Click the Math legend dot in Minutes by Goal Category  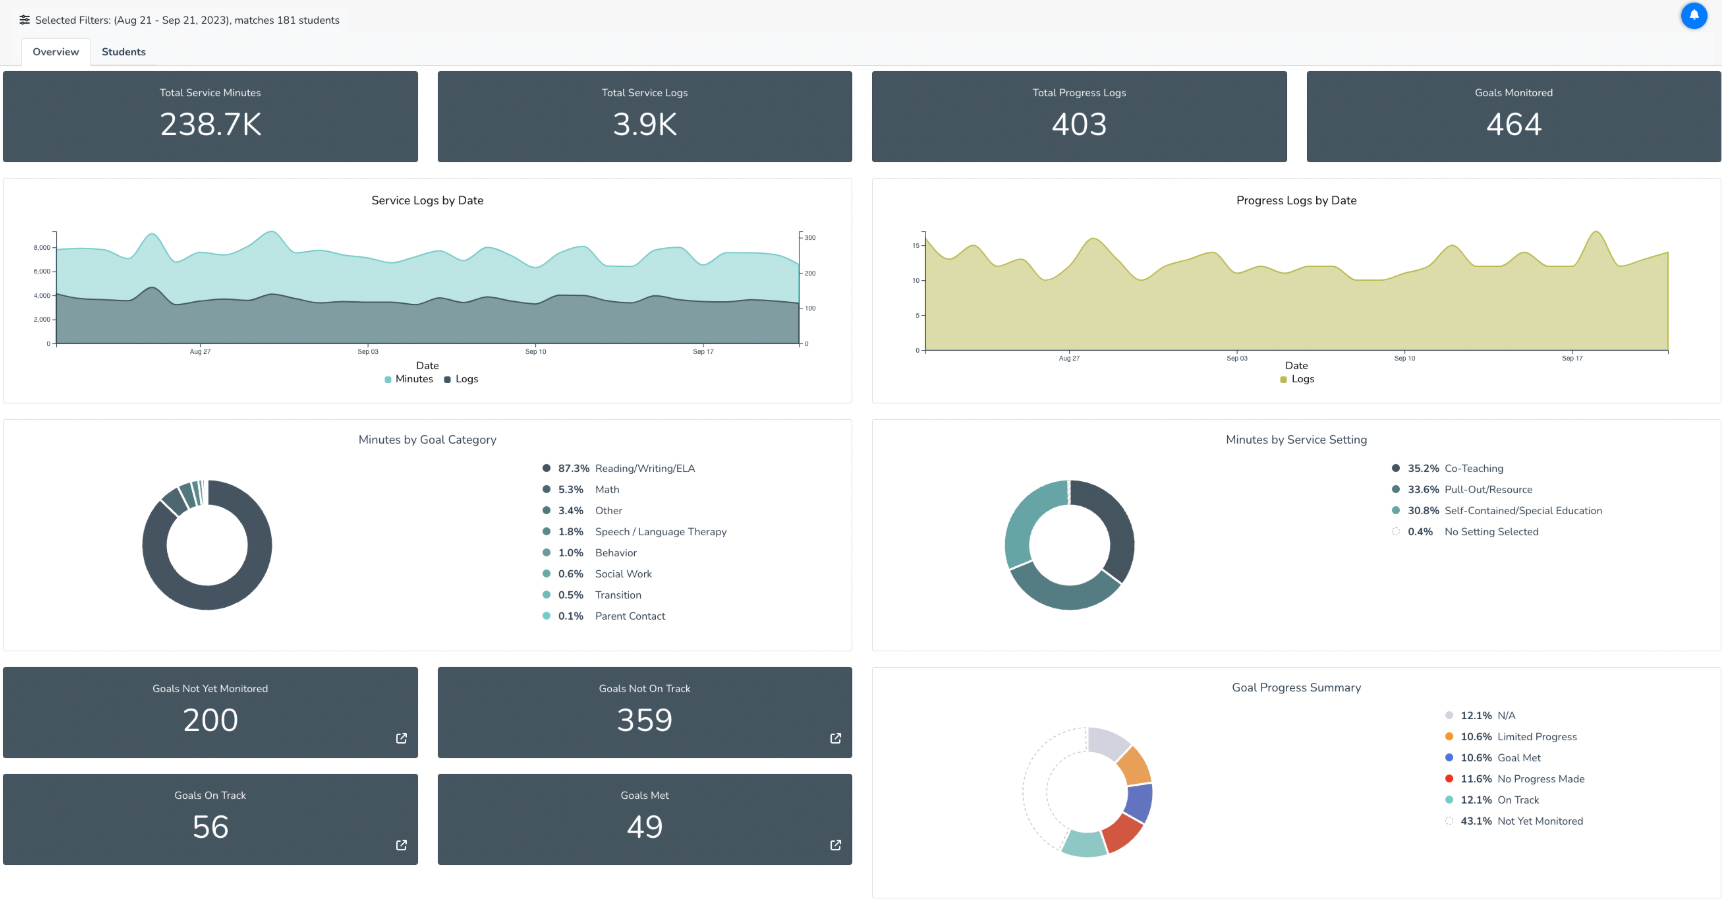coord(545,489)
